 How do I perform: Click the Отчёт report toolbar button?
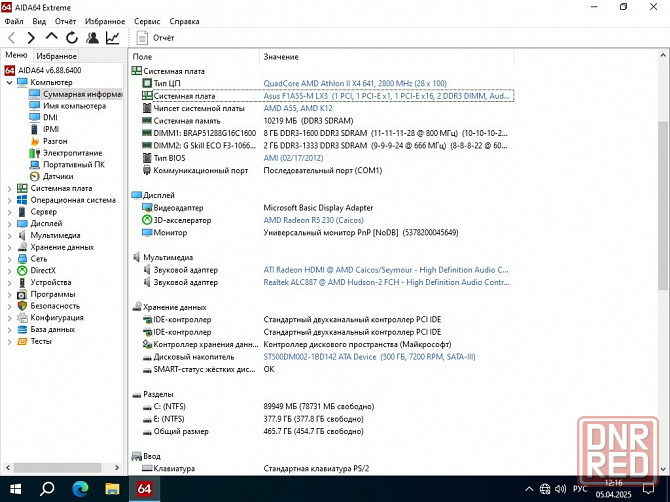[x=156, y=38]
